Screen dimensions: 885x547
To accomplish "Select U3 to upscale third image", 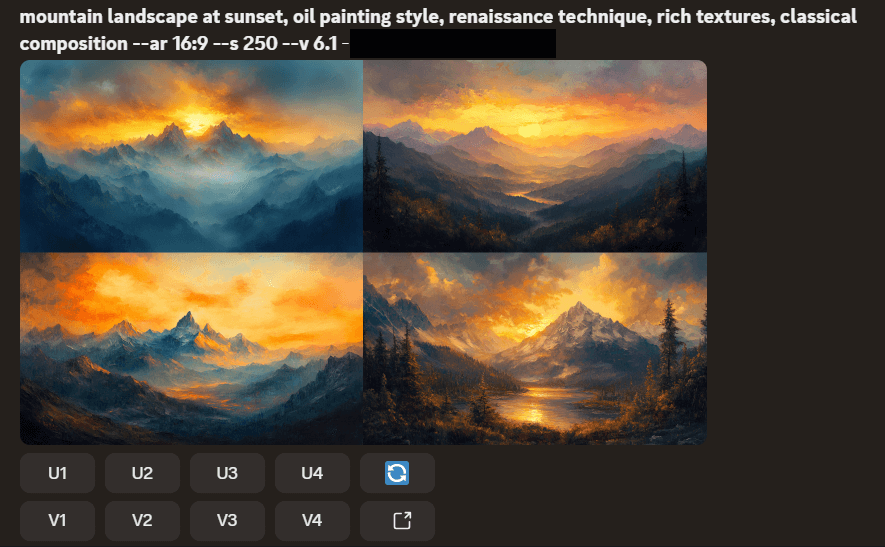I will click(x=227, y=473).
